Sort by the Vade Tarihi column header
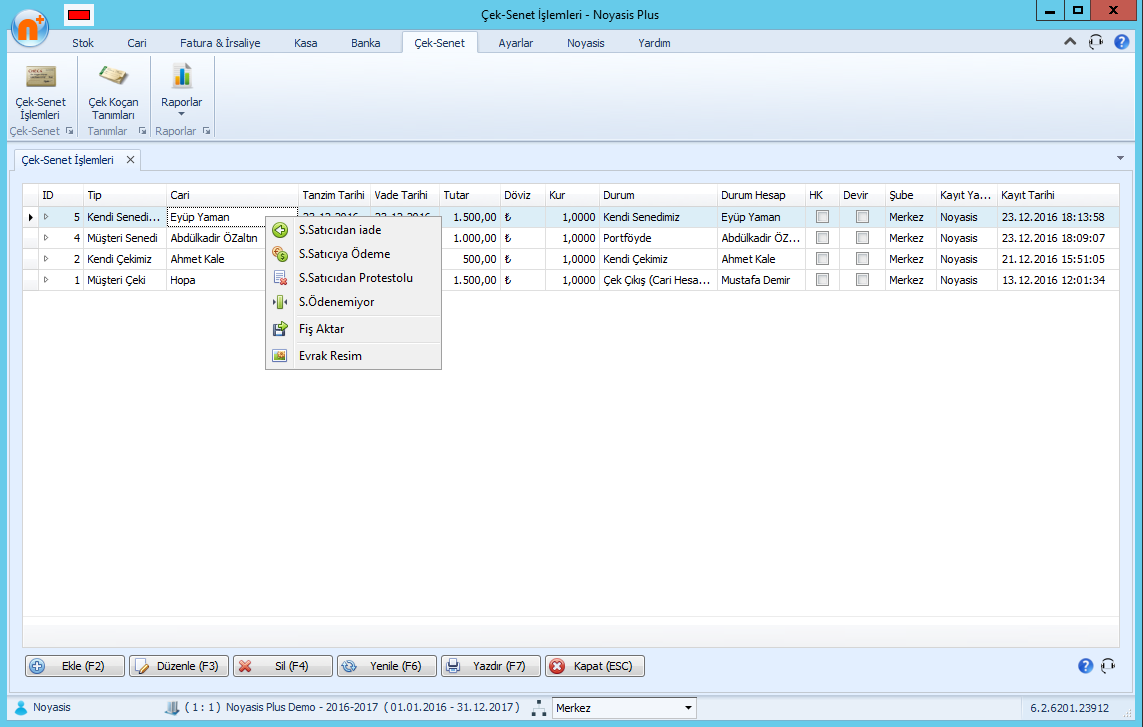Viewport: 1143px width, 727px height. pos(405,195)
